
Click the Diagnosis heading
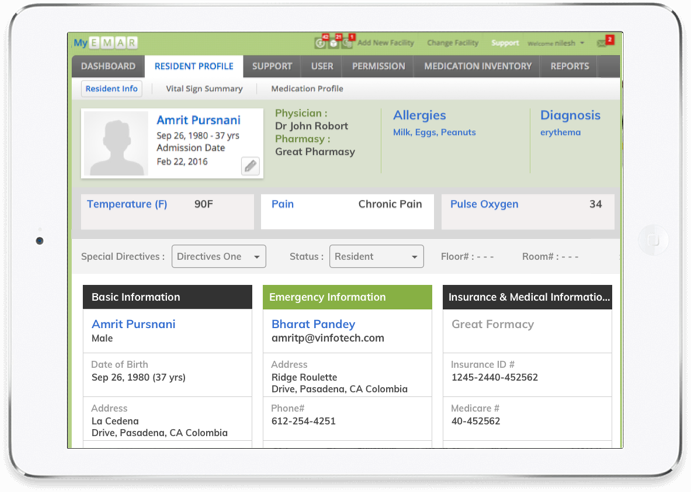(x=570, y=115)
